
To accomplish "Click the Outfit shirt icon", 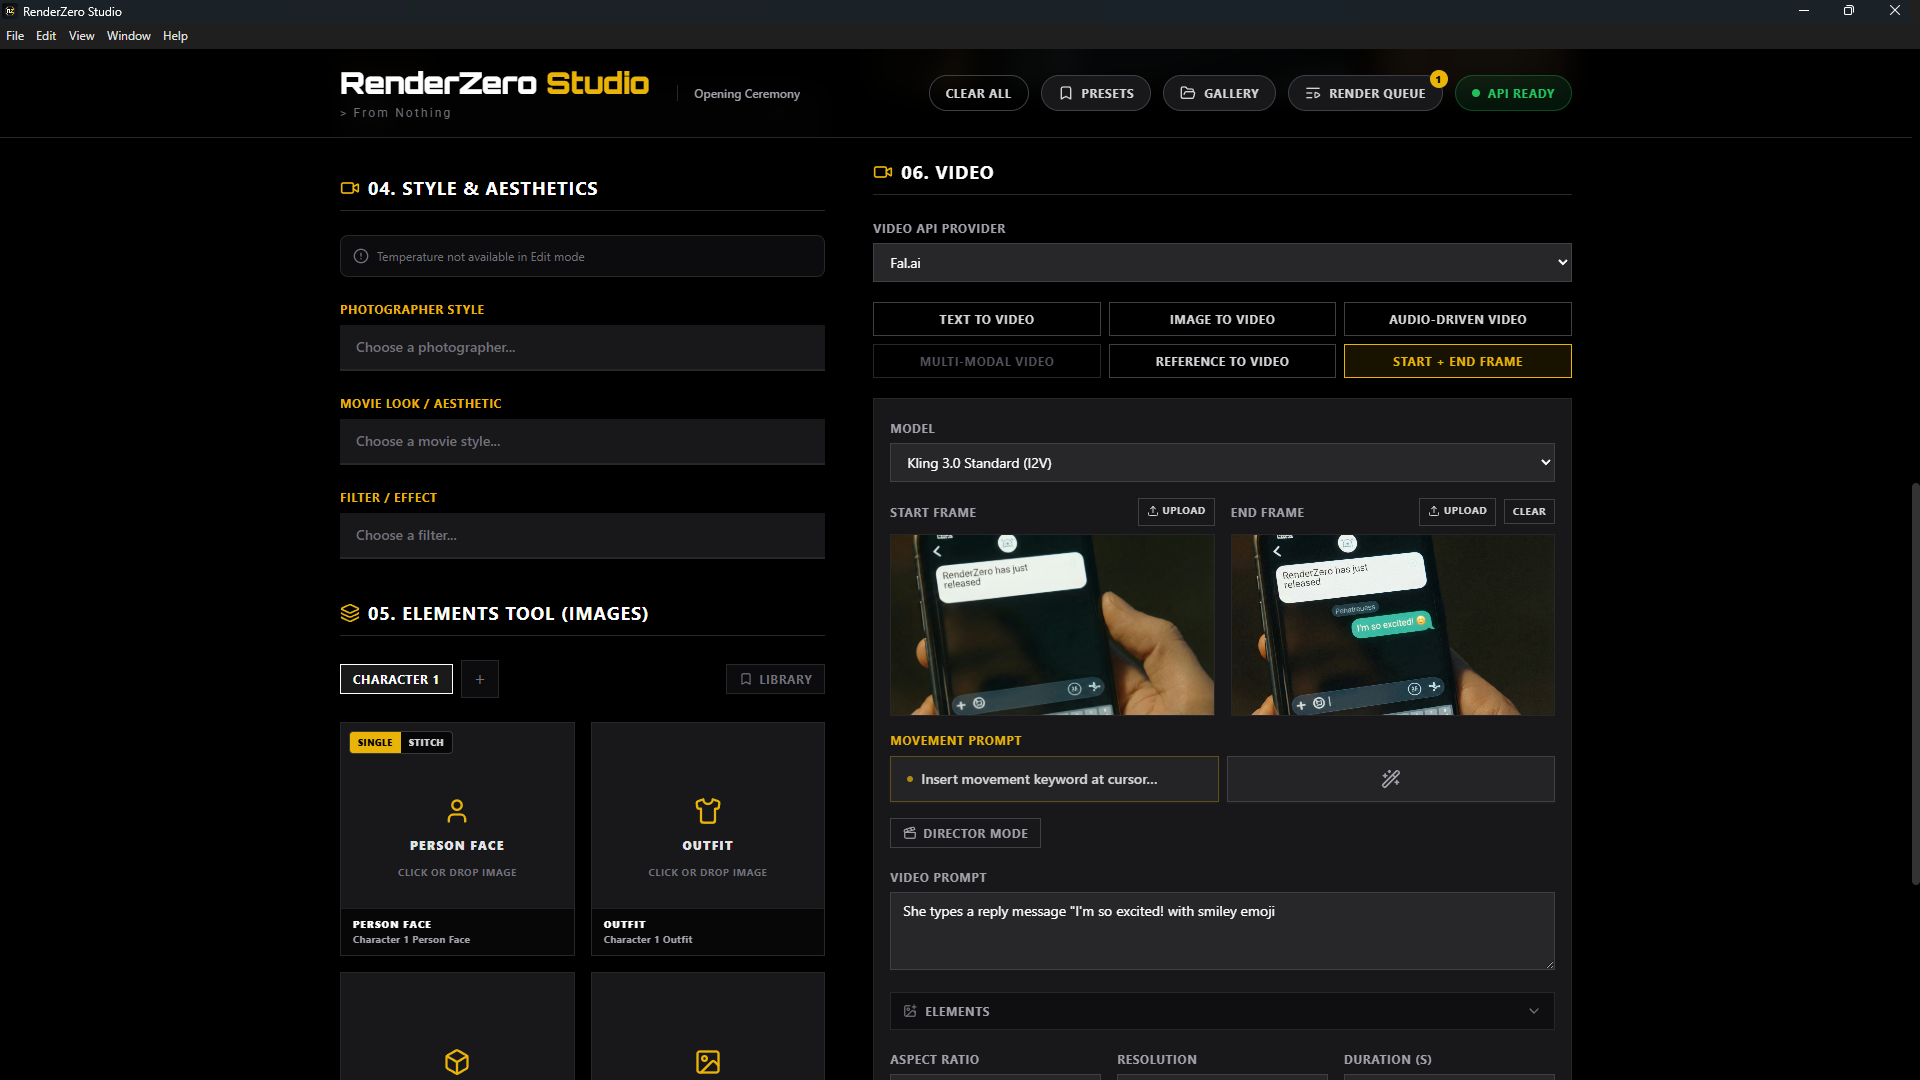I will (x=707, y=810).
